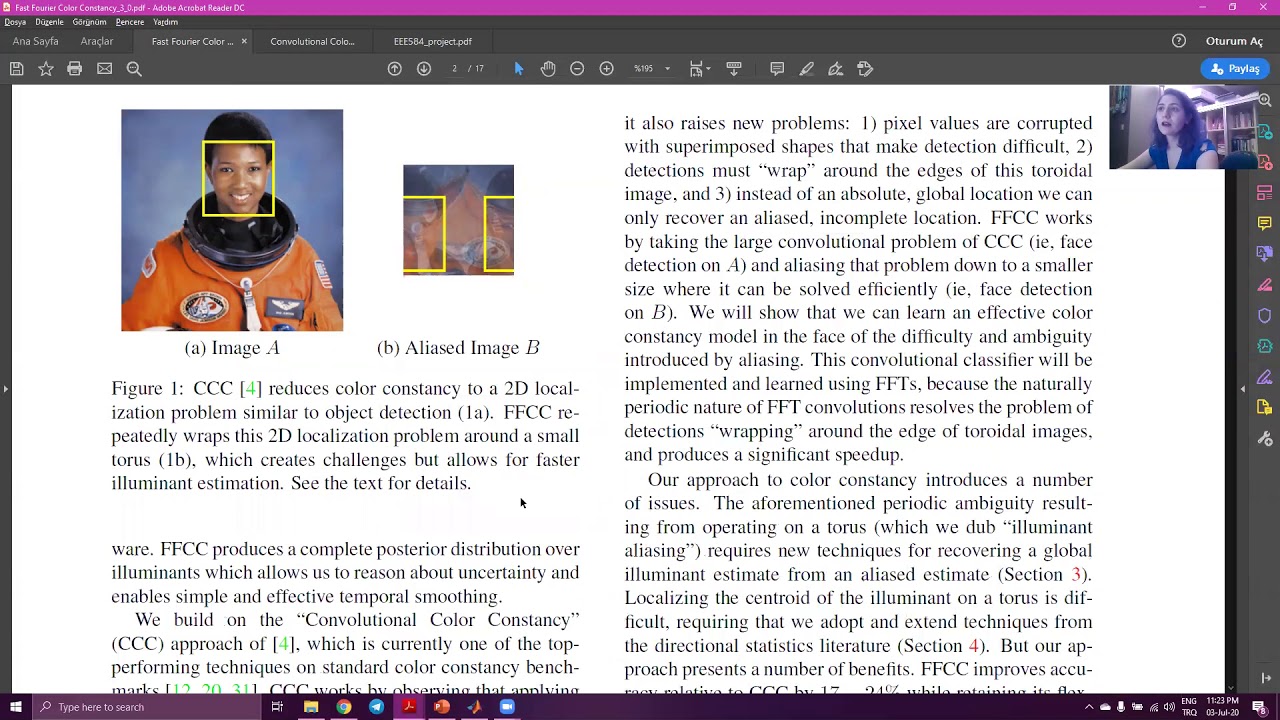The width and height of the screenshot is (1280, 720).
Task: Open More Tools wrench in right panel
Action: pyautogui.click(x=1265, y=438)
